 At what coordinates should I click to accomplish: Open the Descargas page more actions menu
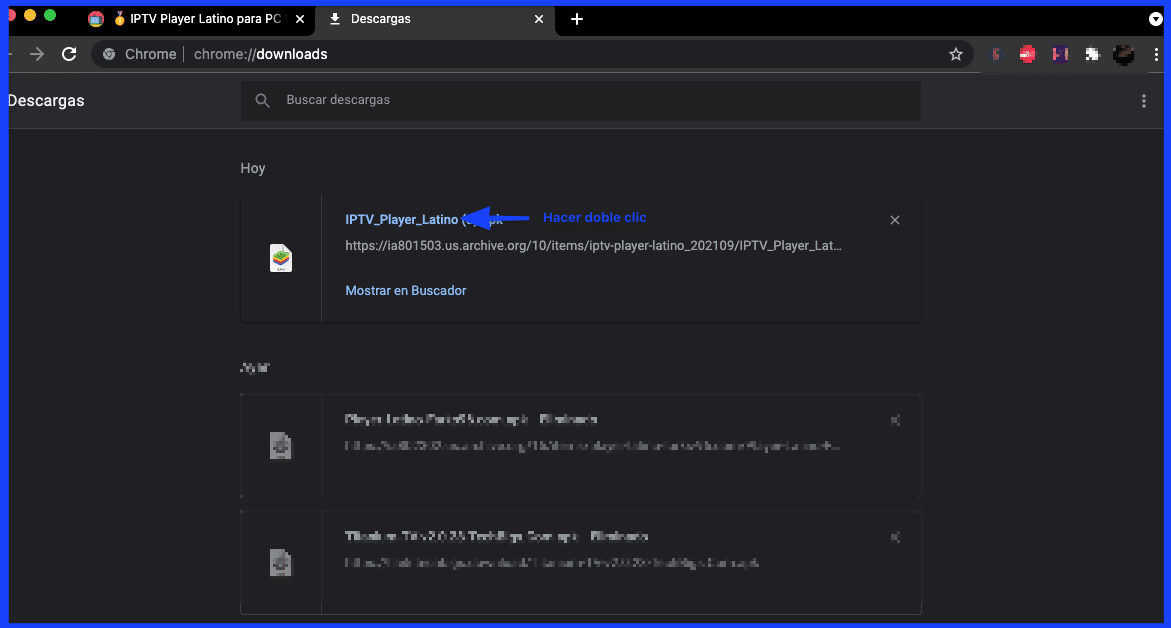click(x=1144, y=101)
